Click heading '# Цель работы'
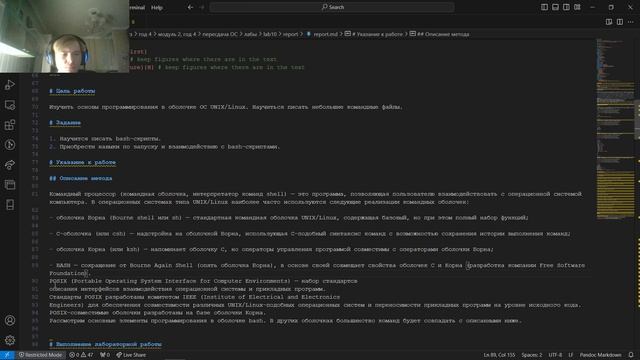The width and height of the screenshot is (640, 360). click(x=72, y=91)
